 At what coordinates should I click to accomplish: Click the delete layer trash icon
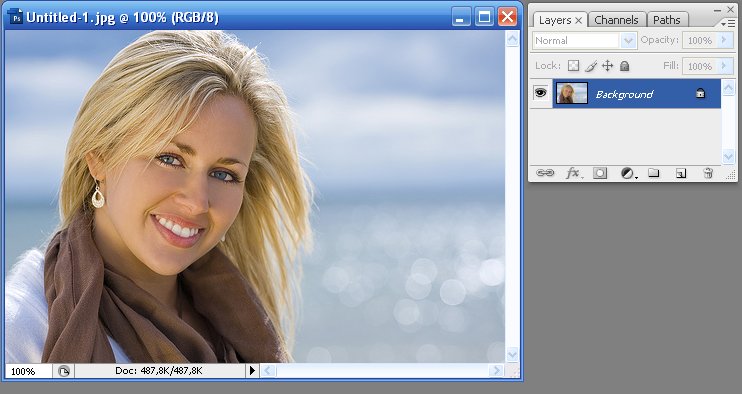click(708, 173)
